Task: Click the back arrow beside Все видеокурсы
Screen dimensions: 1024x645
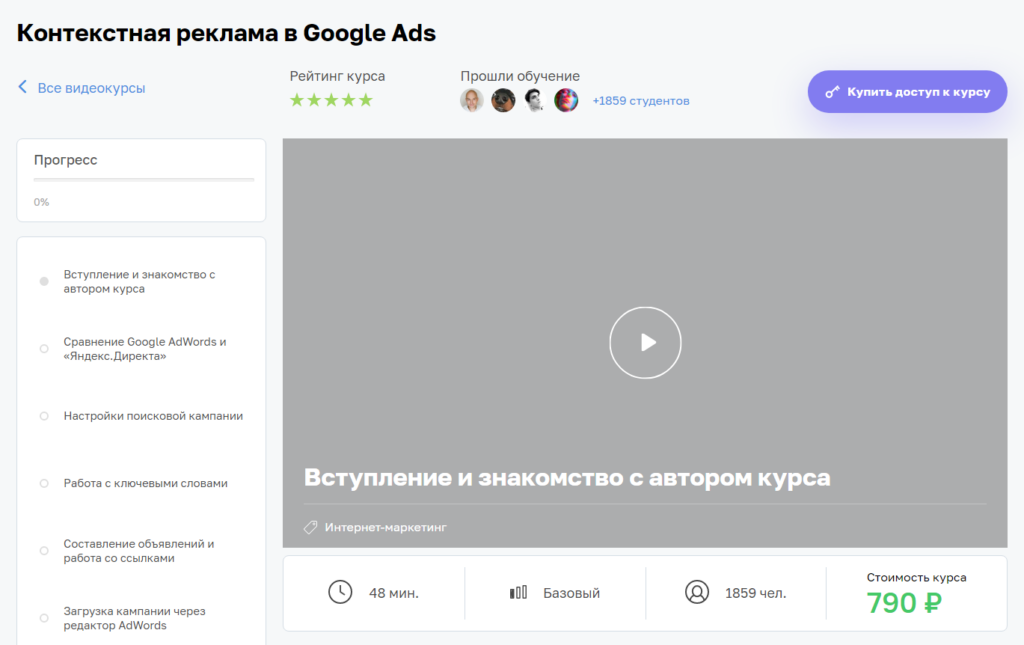Action: click(23, 88)
